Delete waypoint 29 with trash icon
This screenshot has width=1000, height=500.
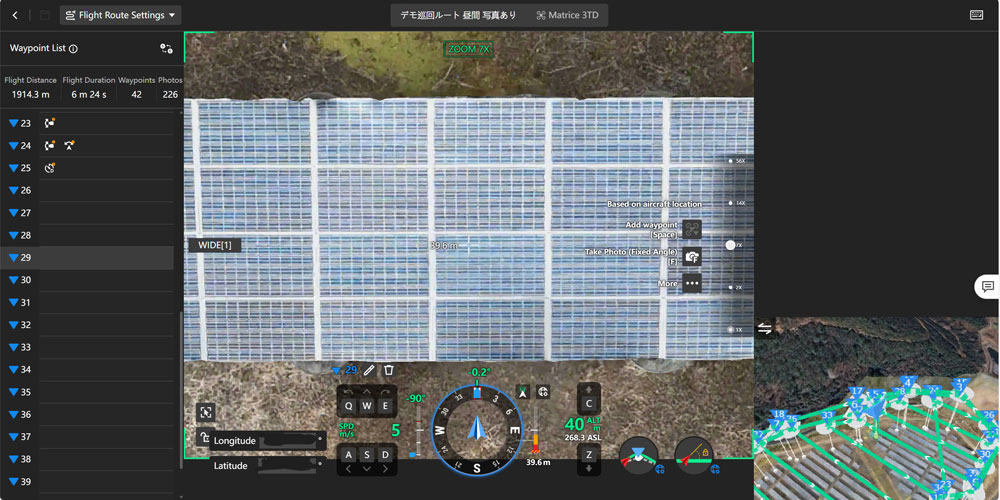pyautogui.click(x=389, y=370)
